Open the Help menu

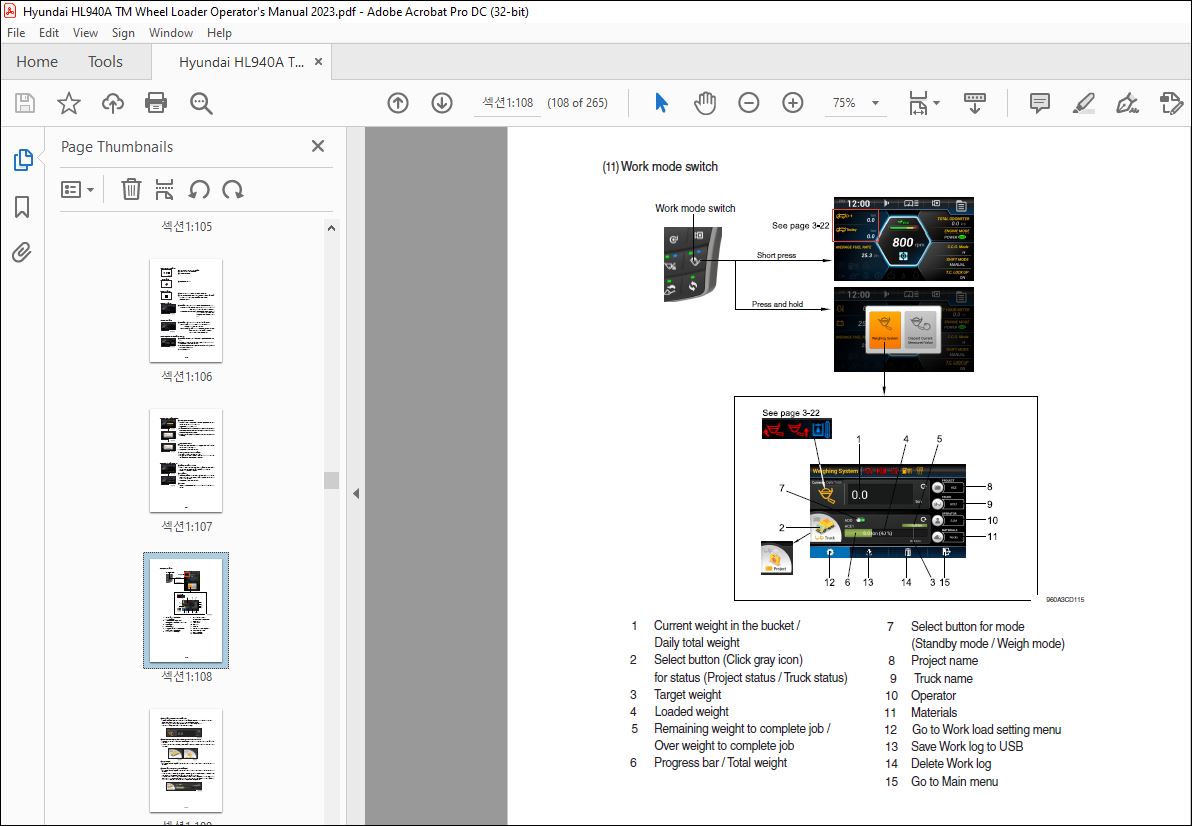pos(219,33)
